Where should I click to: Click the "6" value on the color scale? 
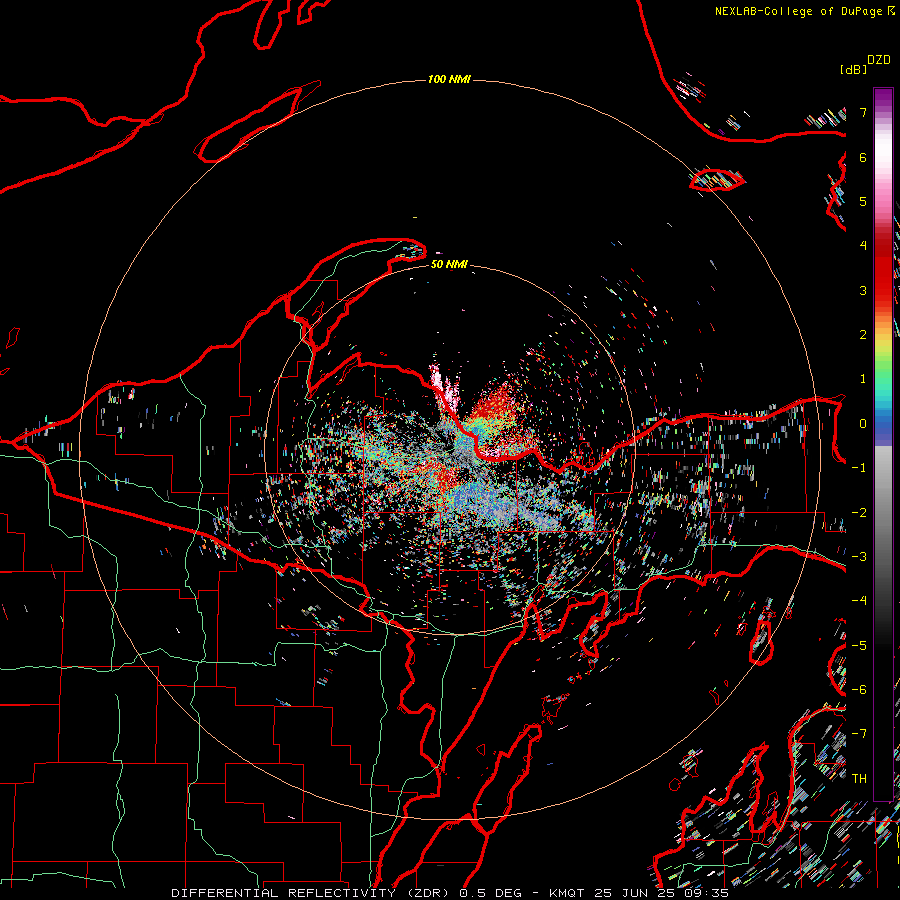[x=863, y=157]
